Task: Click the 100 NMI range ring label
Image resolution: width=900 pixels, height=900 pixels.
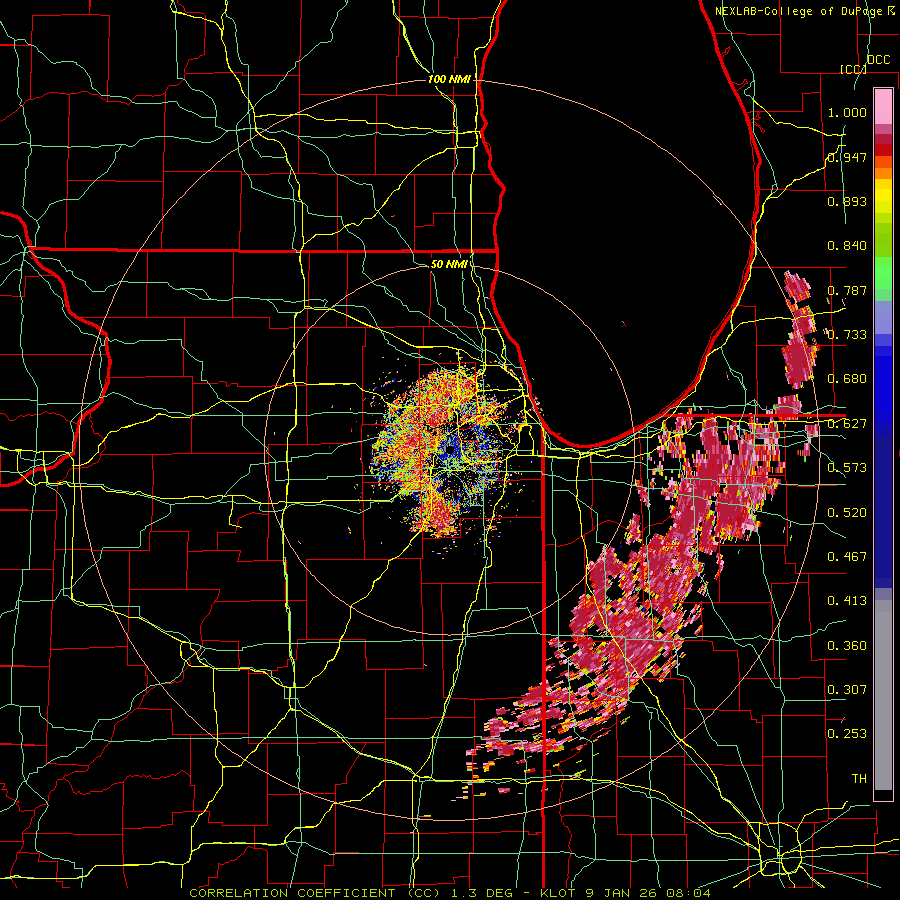Action: 449,79
